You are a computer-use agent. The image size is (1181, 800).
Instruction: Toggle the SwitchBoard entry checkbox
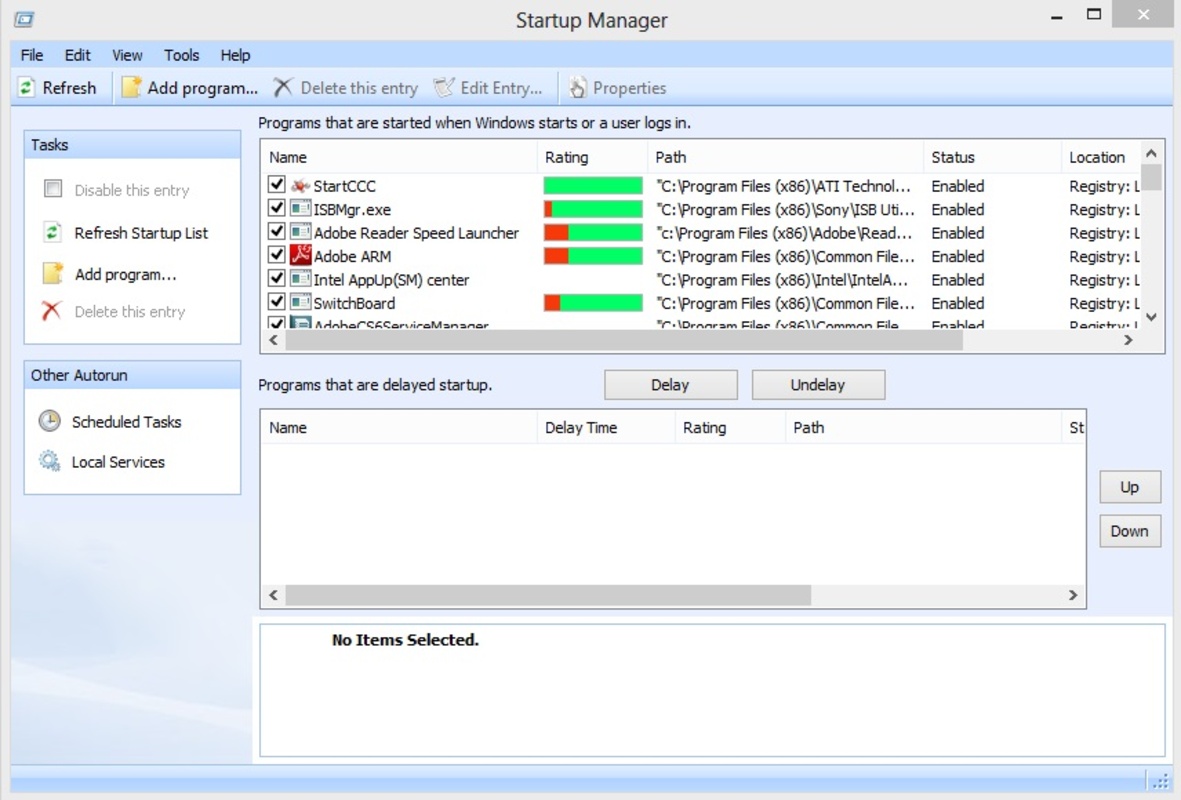pyautogui.click(x=277, y=303)
